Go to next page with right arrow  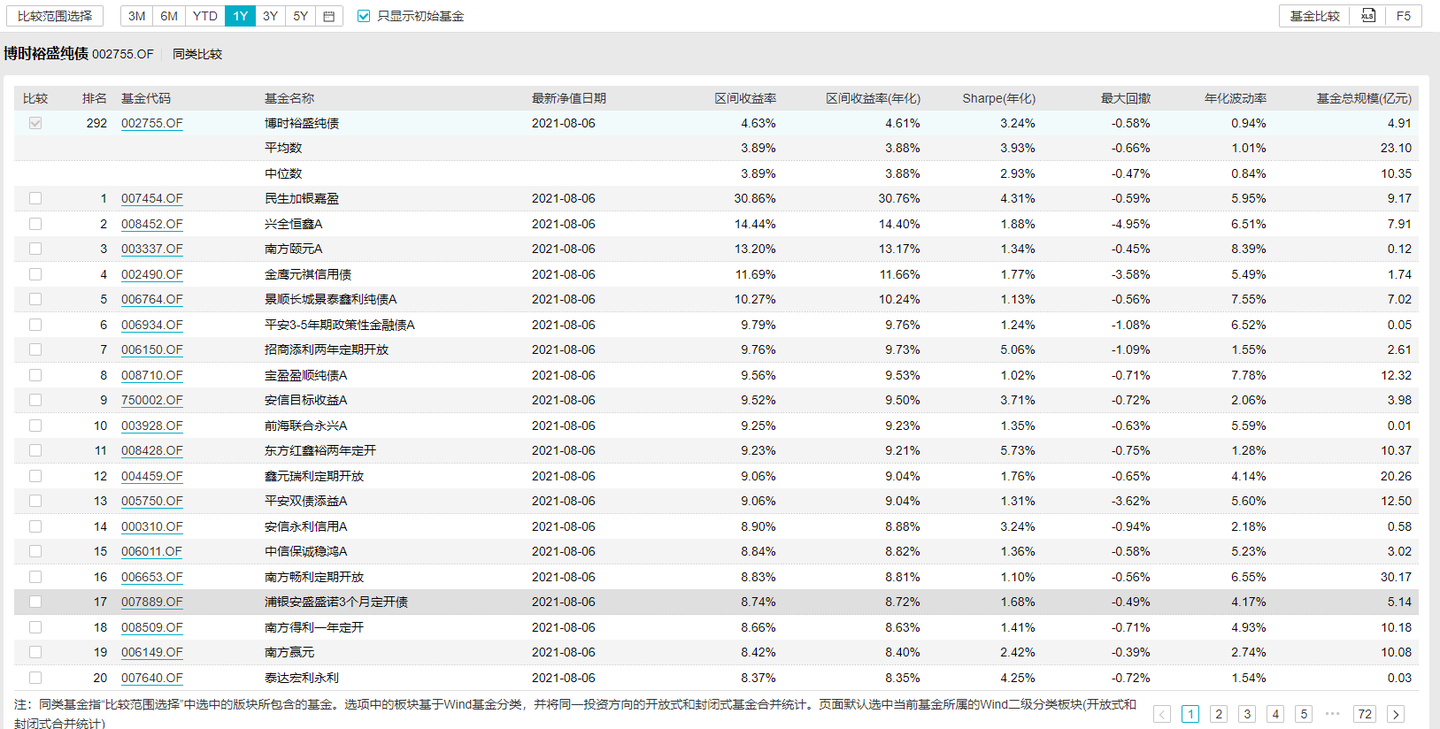1396,714
